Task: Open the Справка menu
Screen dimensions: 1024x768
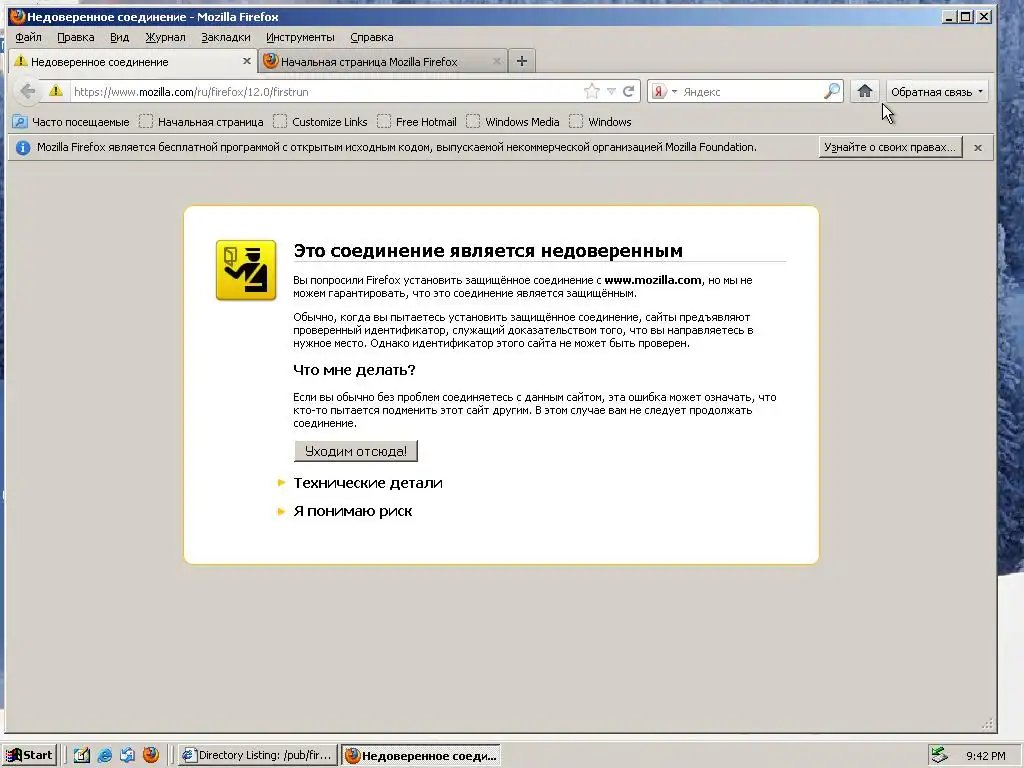Action: click(x=372, y=37)
